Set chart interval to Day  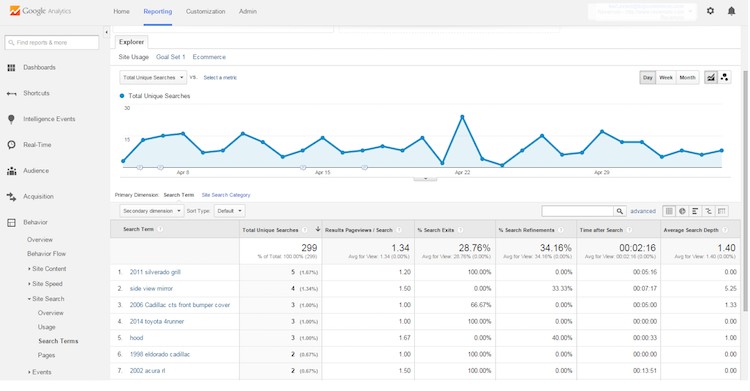tap(648, 78)
